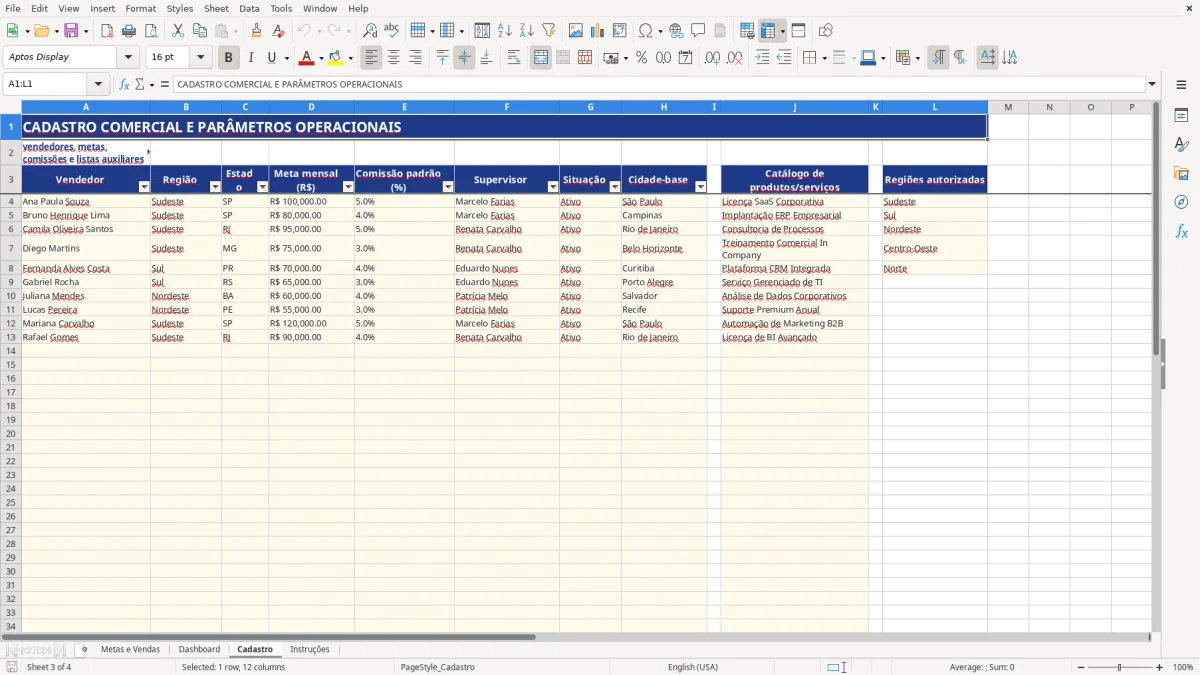Click Sort Ascending icon
The image size is (1200, 675).
[504, 31]
